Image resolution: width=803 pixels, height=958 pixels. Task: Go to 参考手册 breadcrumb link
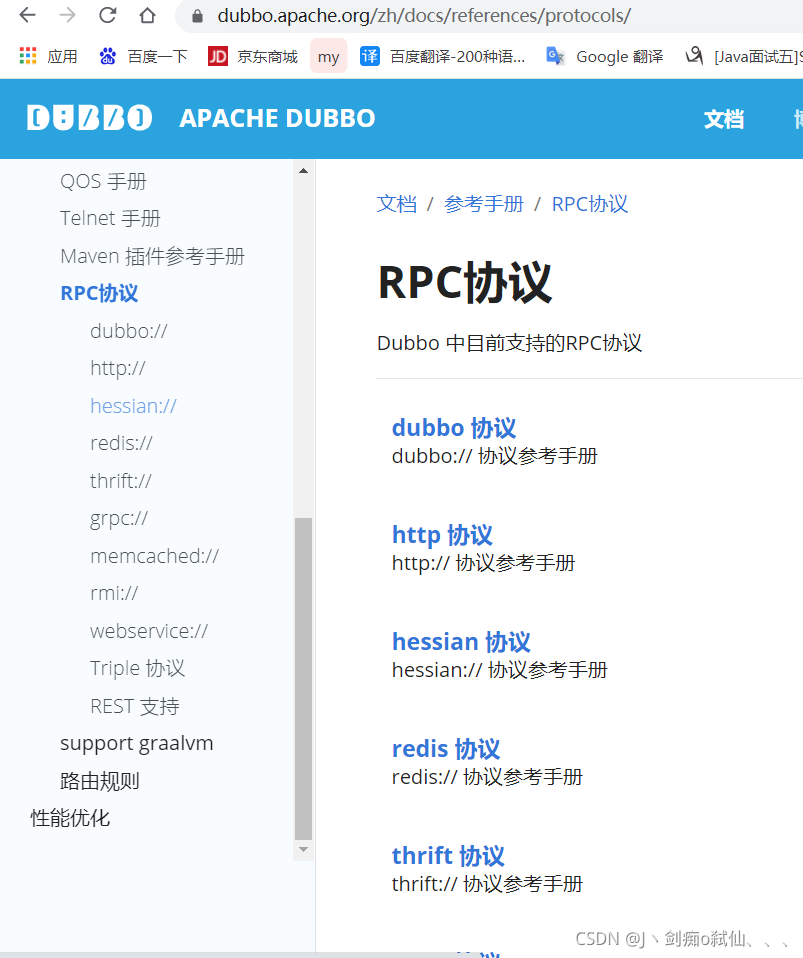pos(483,204)
